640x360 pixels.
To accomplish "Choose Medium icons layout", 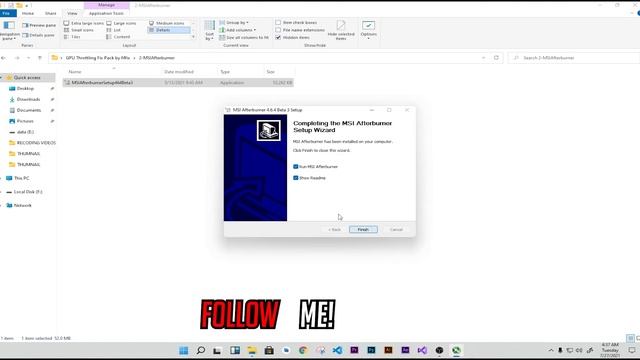I will (167, 23).
